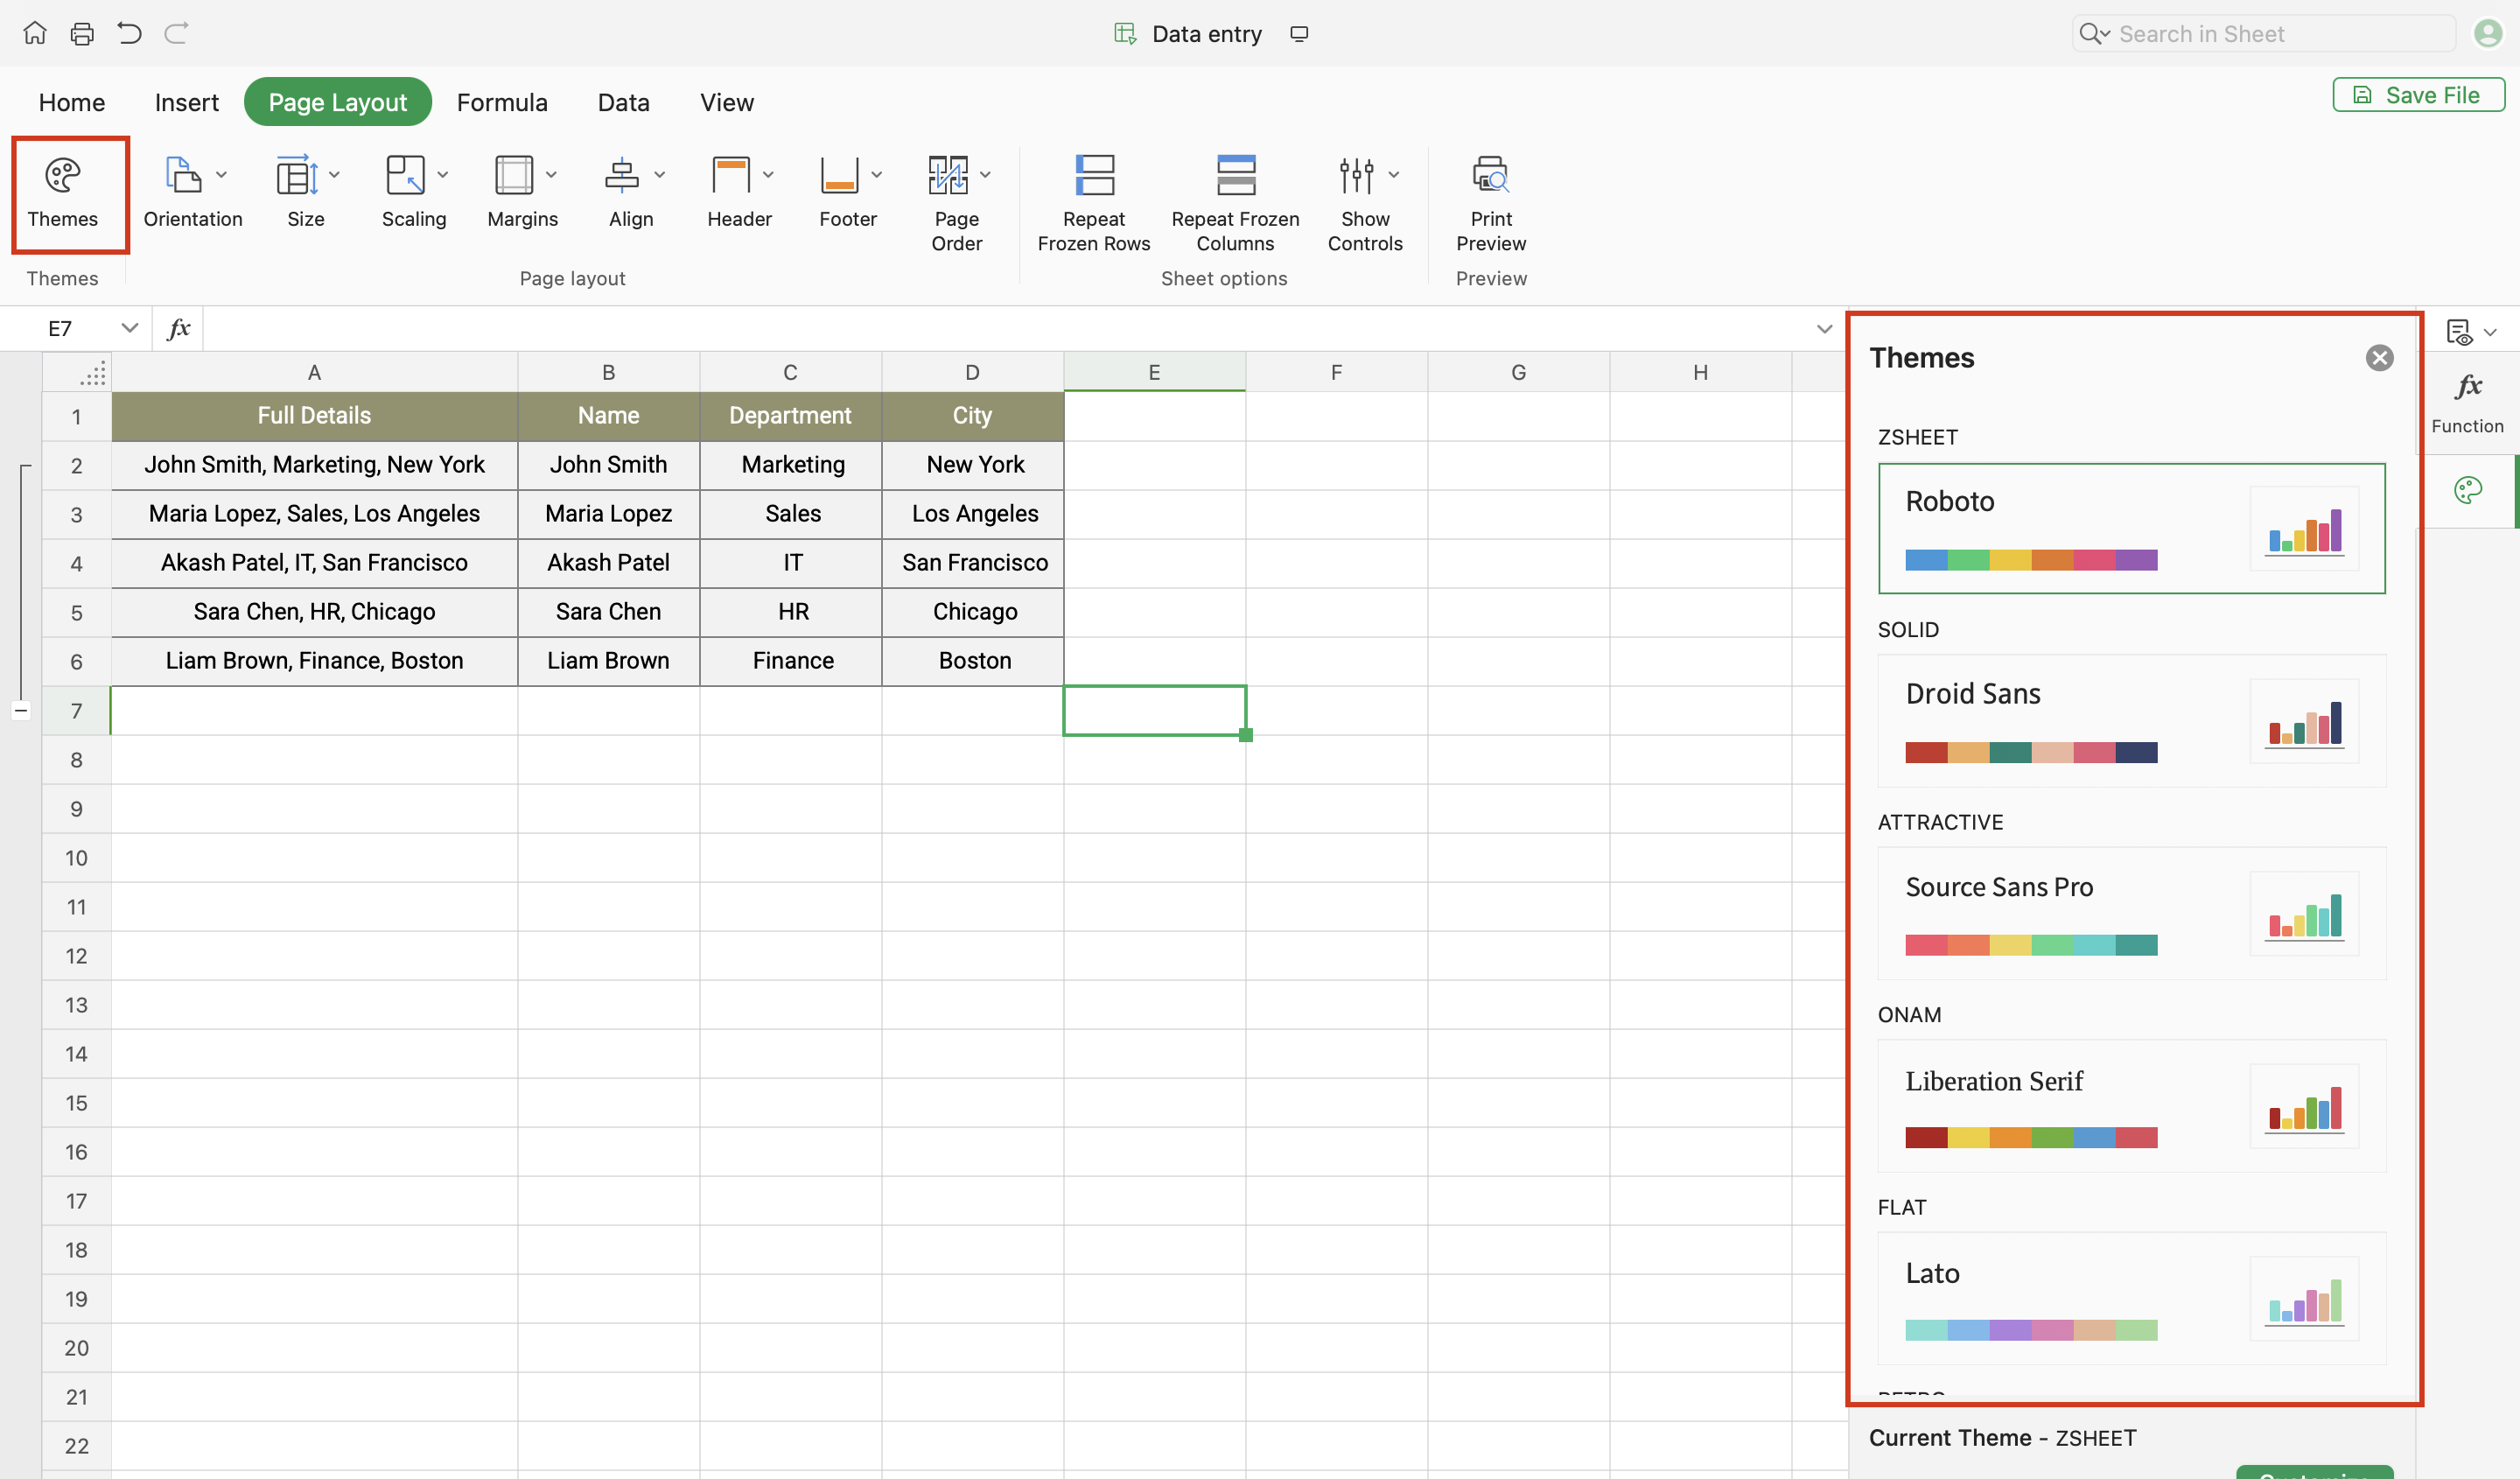2520x1479 pixels.
Task: Expand the Show Controls dropdown
Action: pos(1393,175)
